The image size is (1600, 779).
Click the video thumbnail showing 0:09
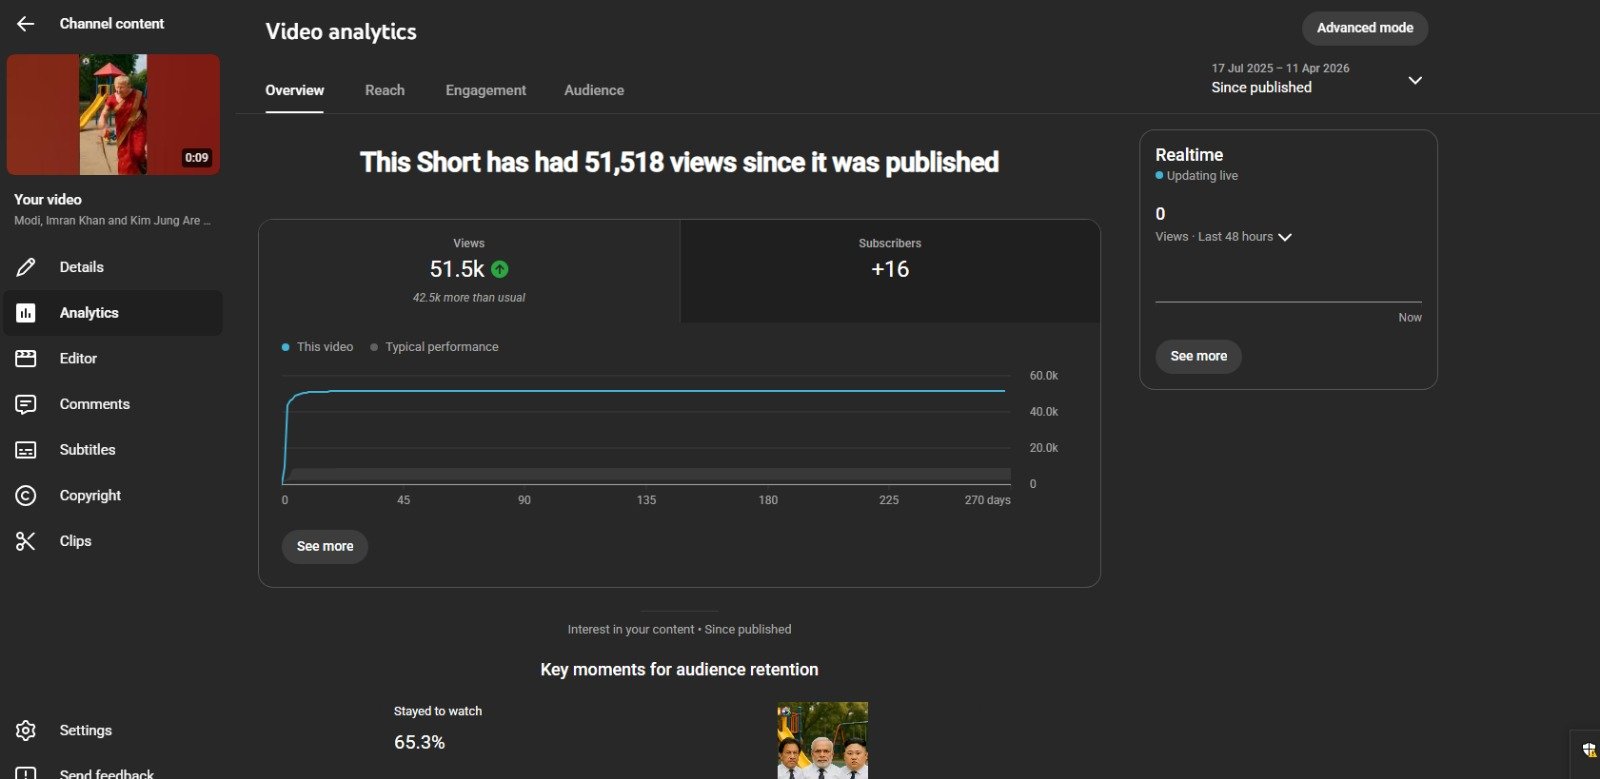coord(113,115)
